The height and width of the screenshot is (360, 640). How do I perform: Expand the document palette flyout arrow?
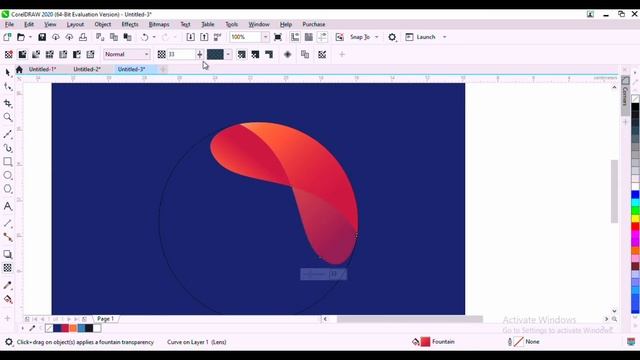click(22, 328)
